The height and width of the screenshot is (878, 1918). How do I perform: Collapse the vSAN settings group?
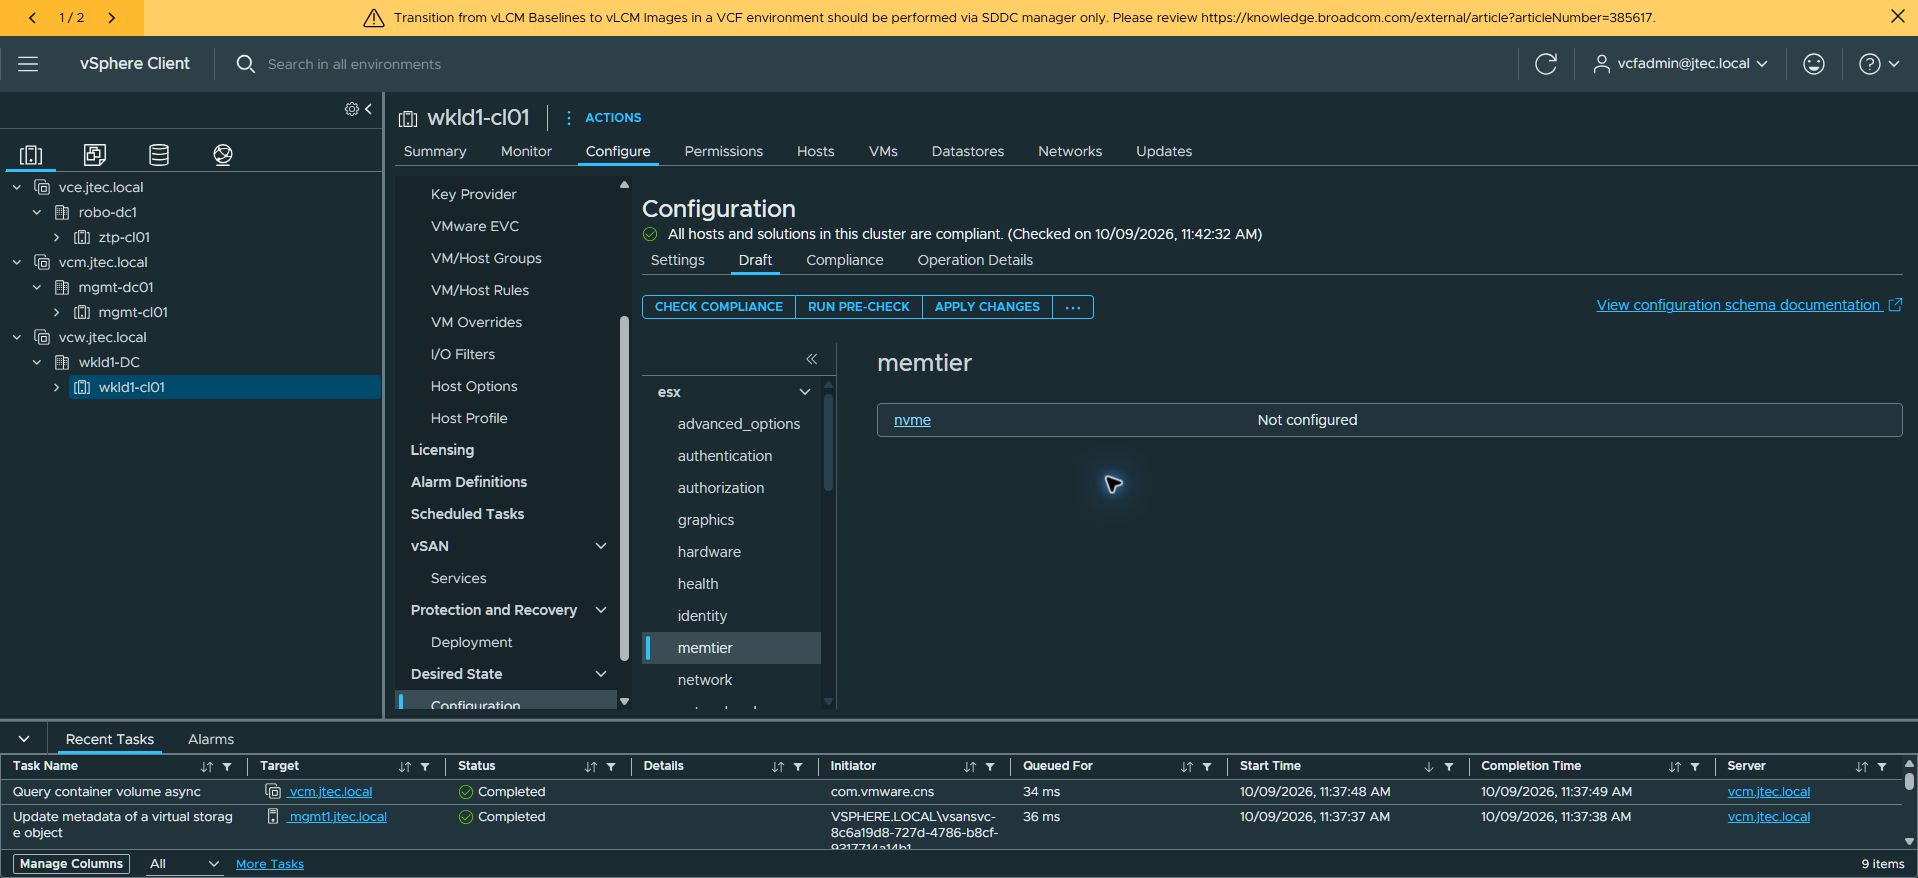coord(601,546)
